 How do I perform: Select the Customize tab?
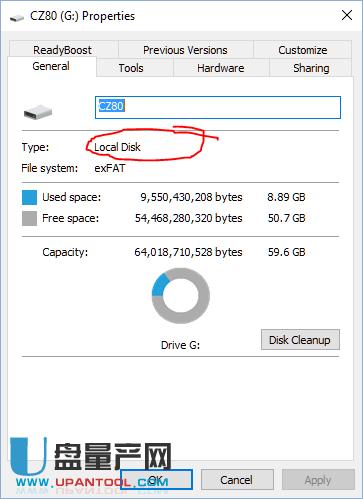point(303,50)
